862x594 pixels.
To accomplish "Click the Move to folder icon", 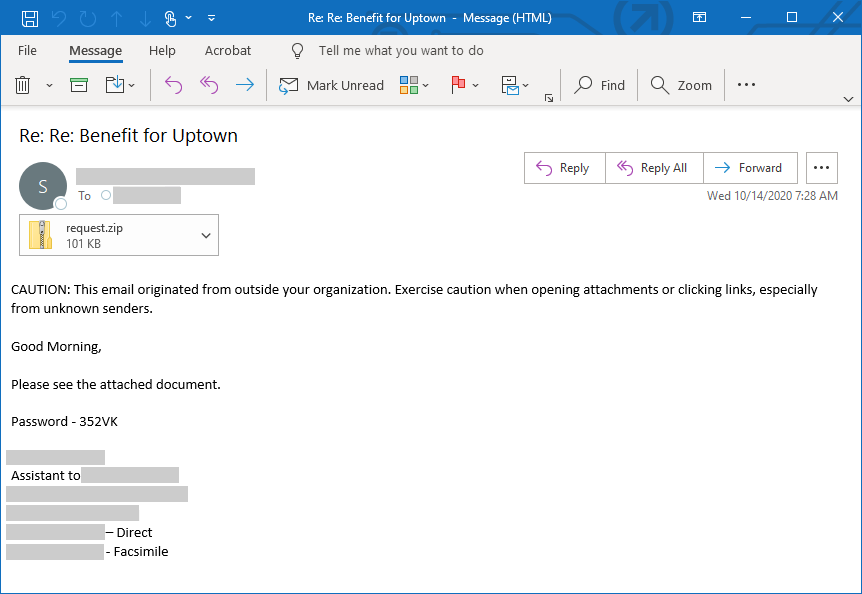I will coord(114,85).
